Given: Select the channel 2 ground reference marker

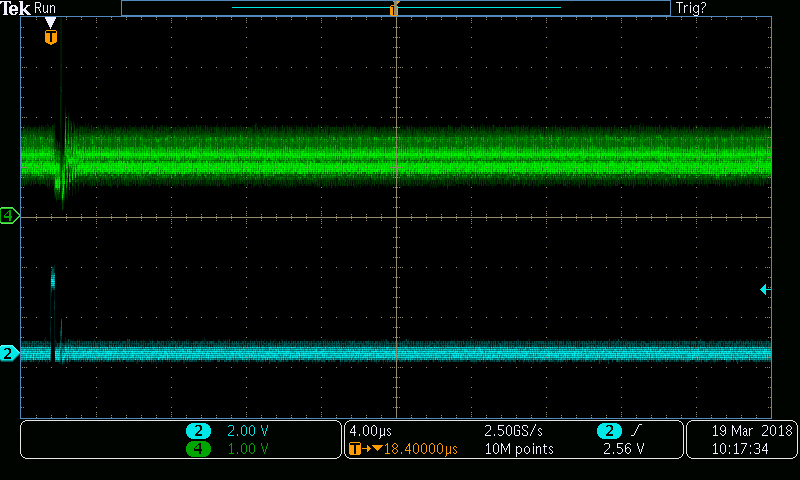Looking at the screenshot, I should click(9, 353).
